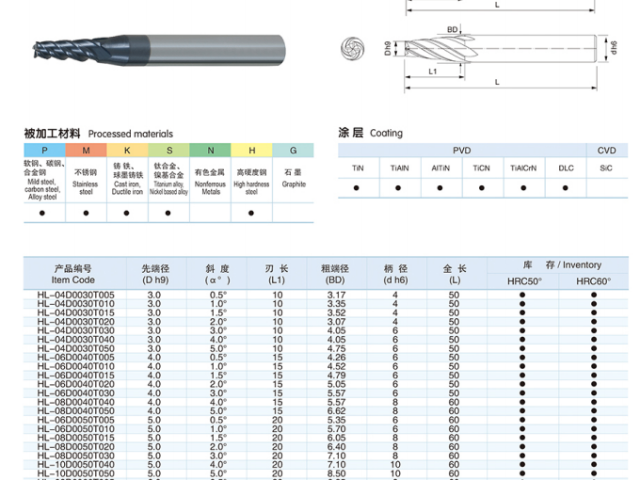This screenshot has height=480, width=640.
Task: Click the CVD coating group header
Action: pyautogui.click(x=606, y=150)
